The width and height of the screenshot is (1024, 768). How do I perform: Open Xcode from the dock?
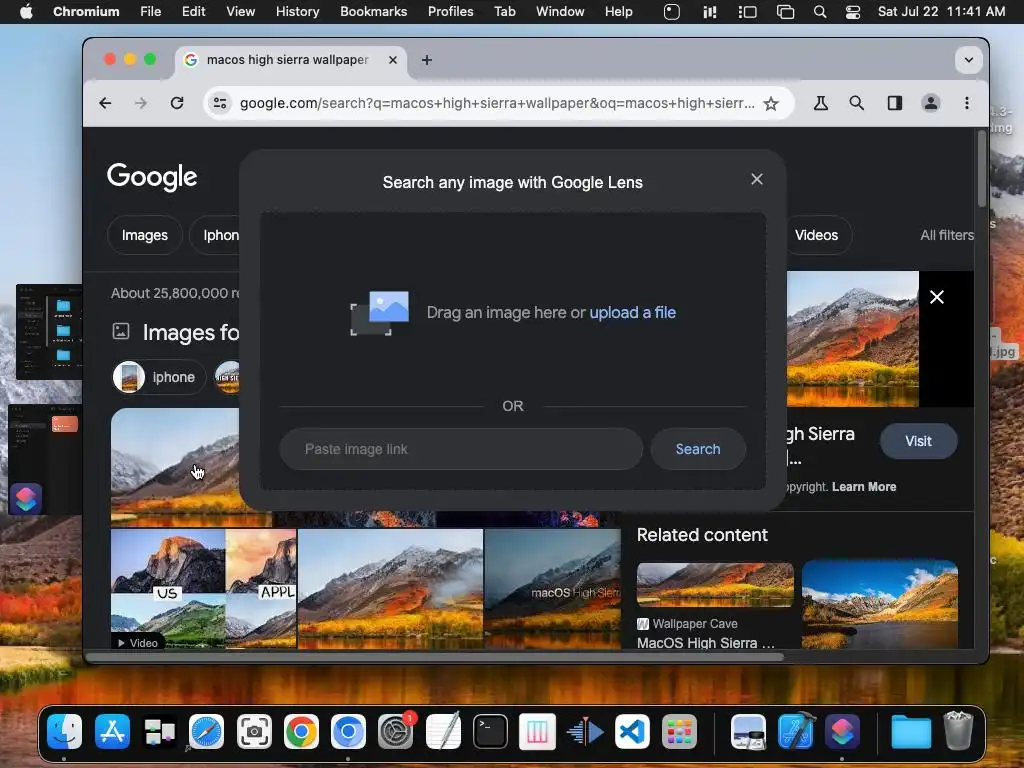[795, 731]
